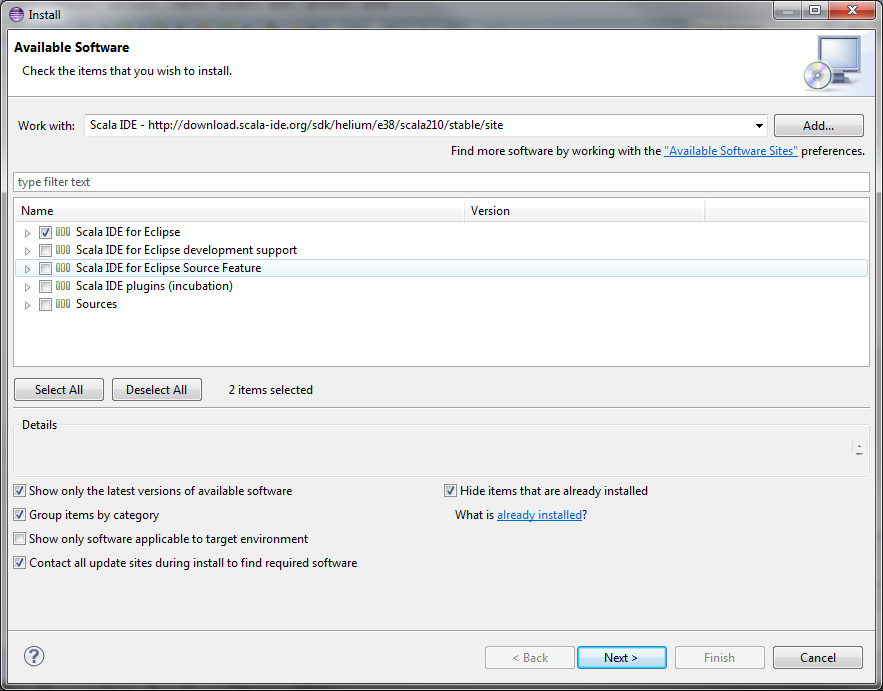Check the Sources category checkbox
The width and height of the screenshot is (883, 691).
pyautogui.click(x=46, y=304)
